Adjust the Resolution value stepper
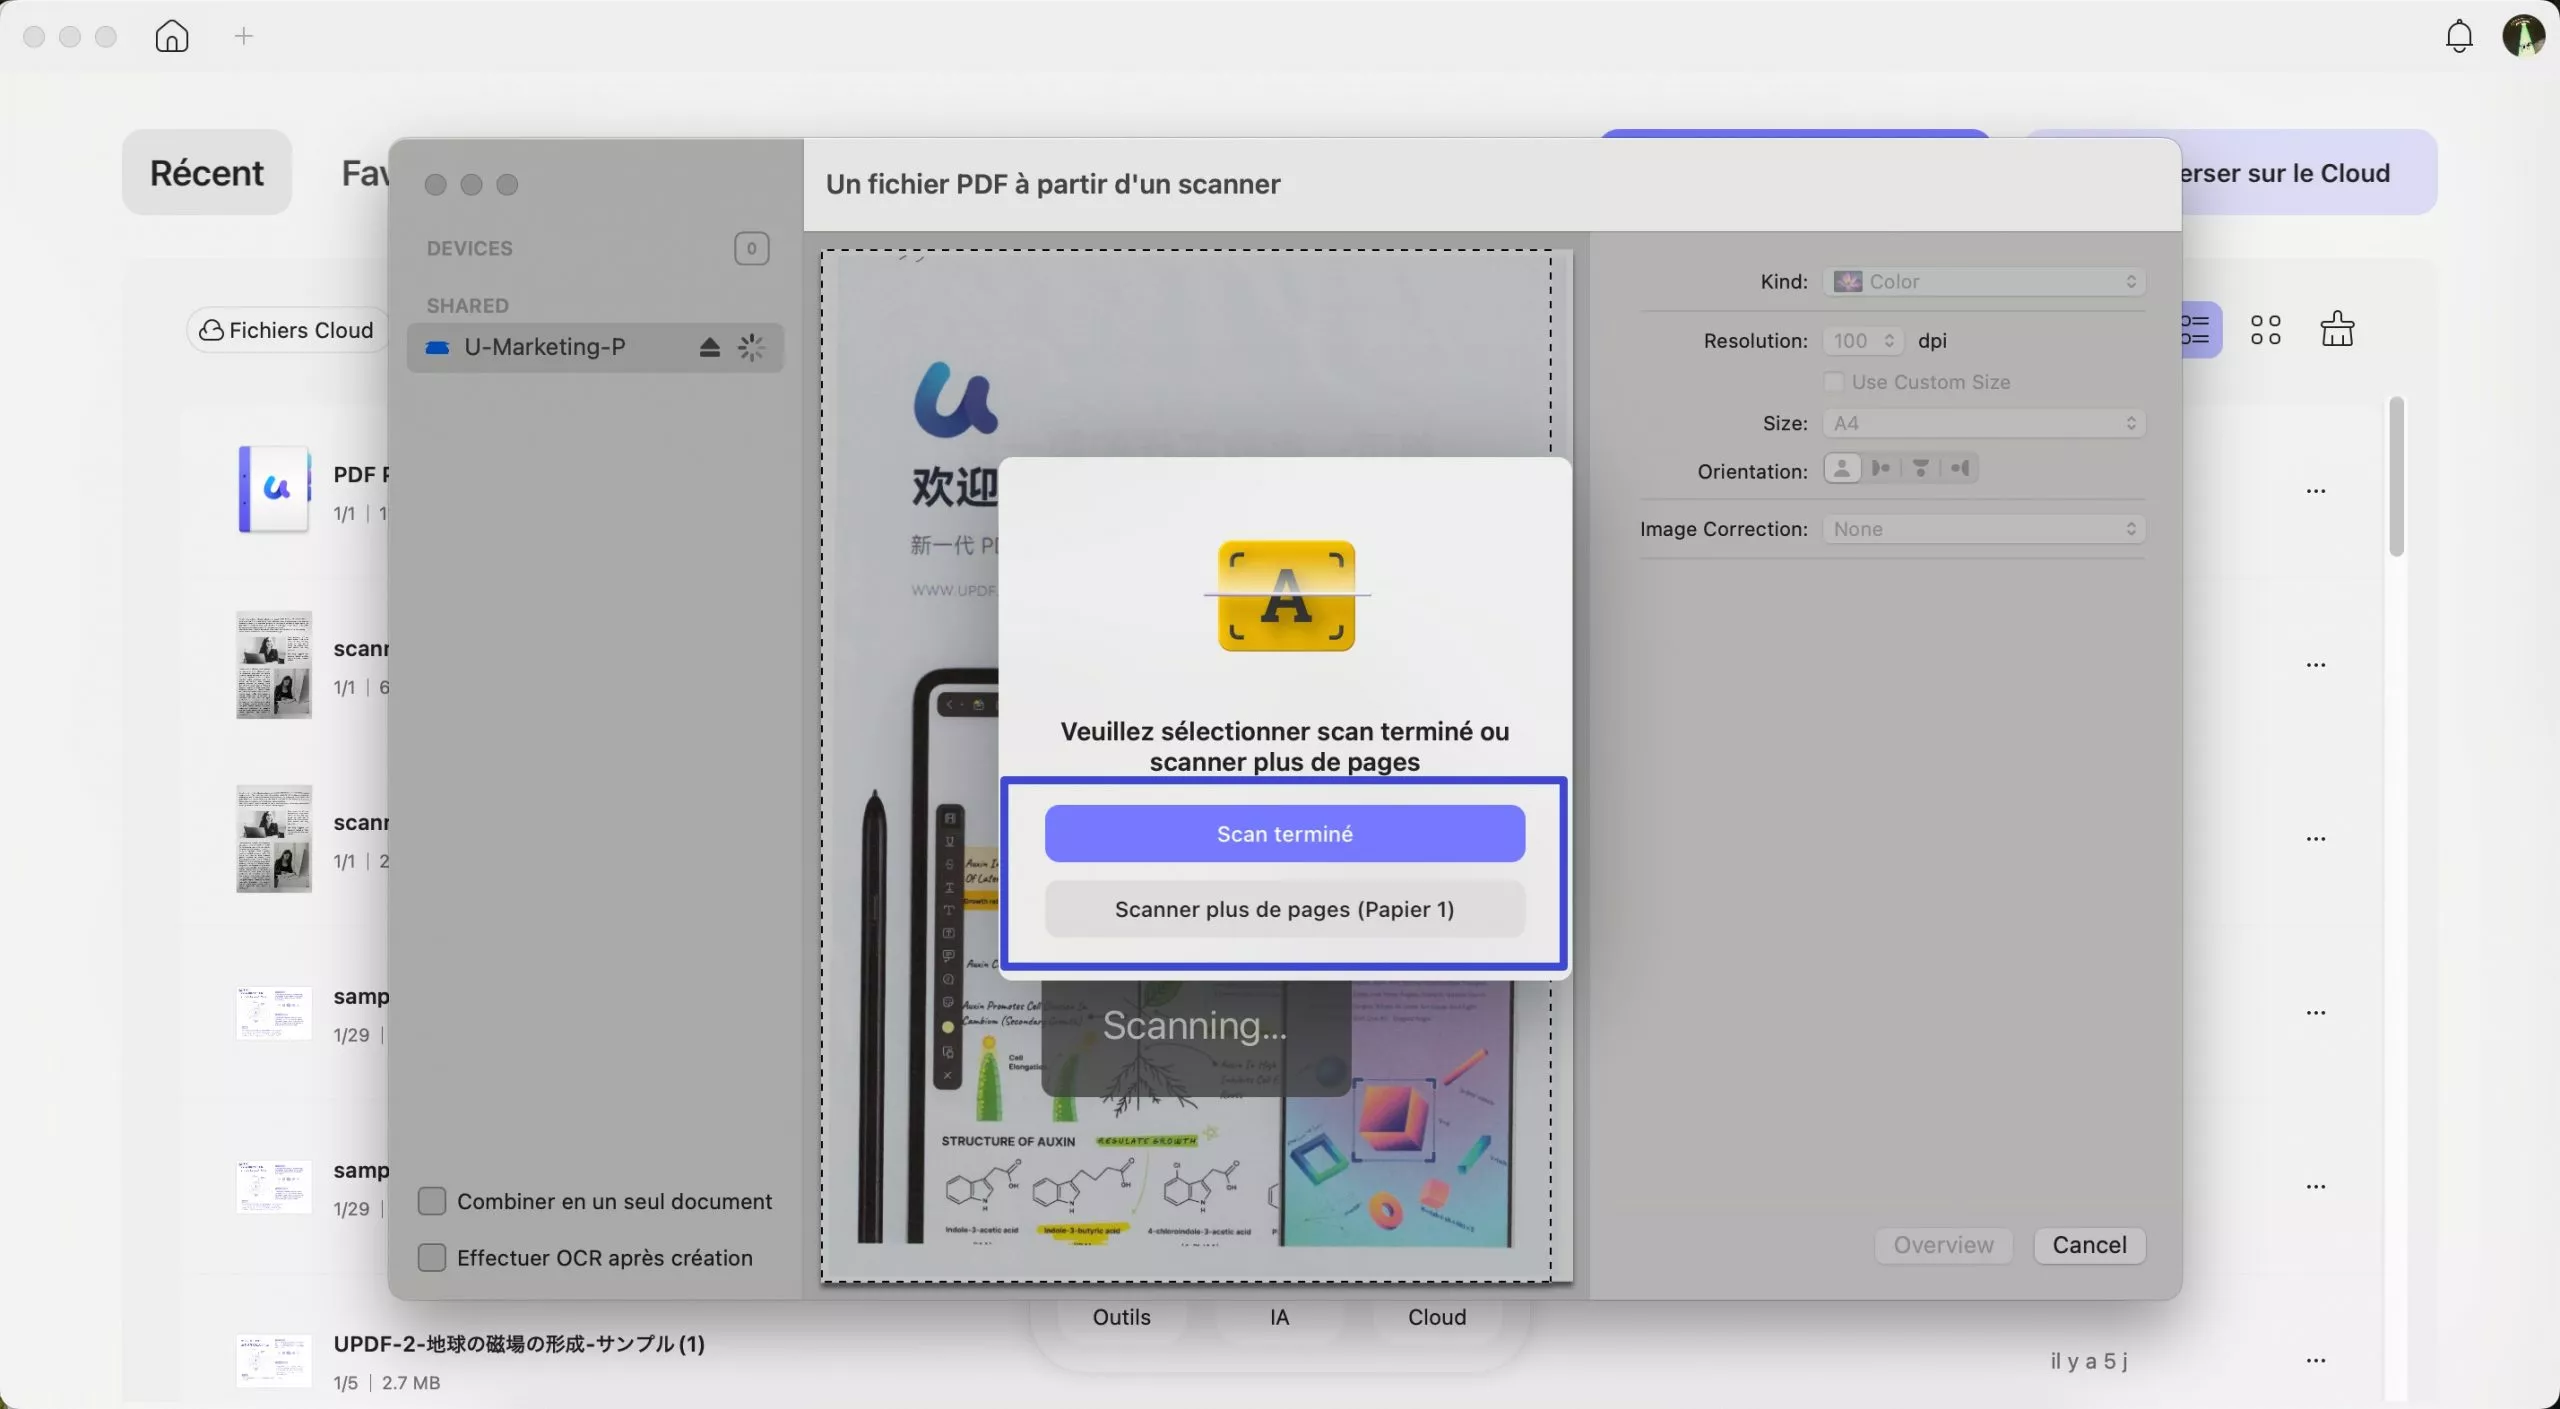Viewport: 2560px width, 1409px height. [x=1888, y=341]
